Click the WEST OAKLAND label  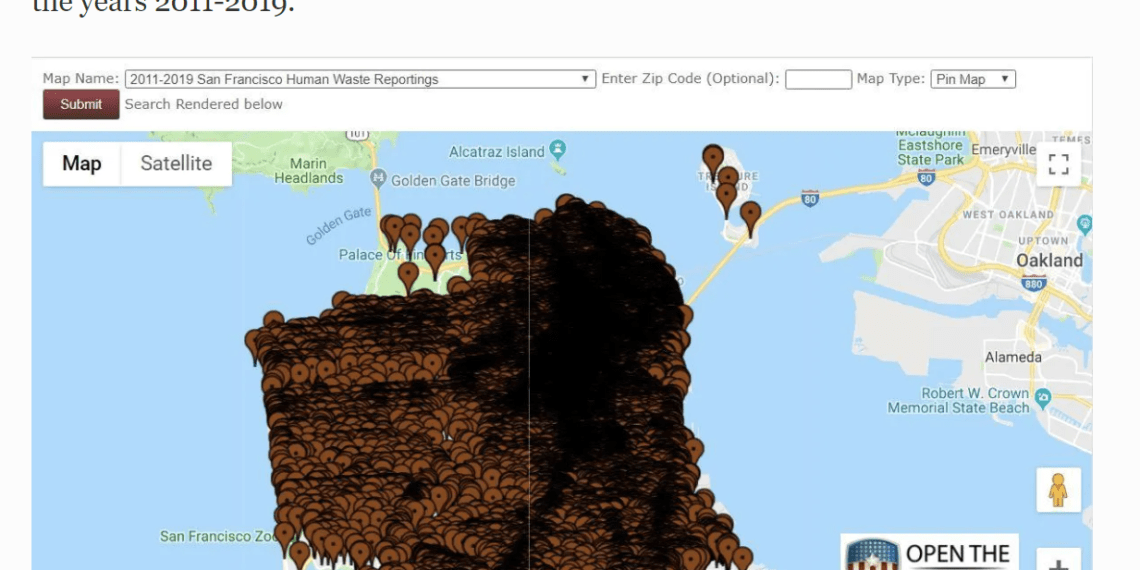(x=1008, y=214)
